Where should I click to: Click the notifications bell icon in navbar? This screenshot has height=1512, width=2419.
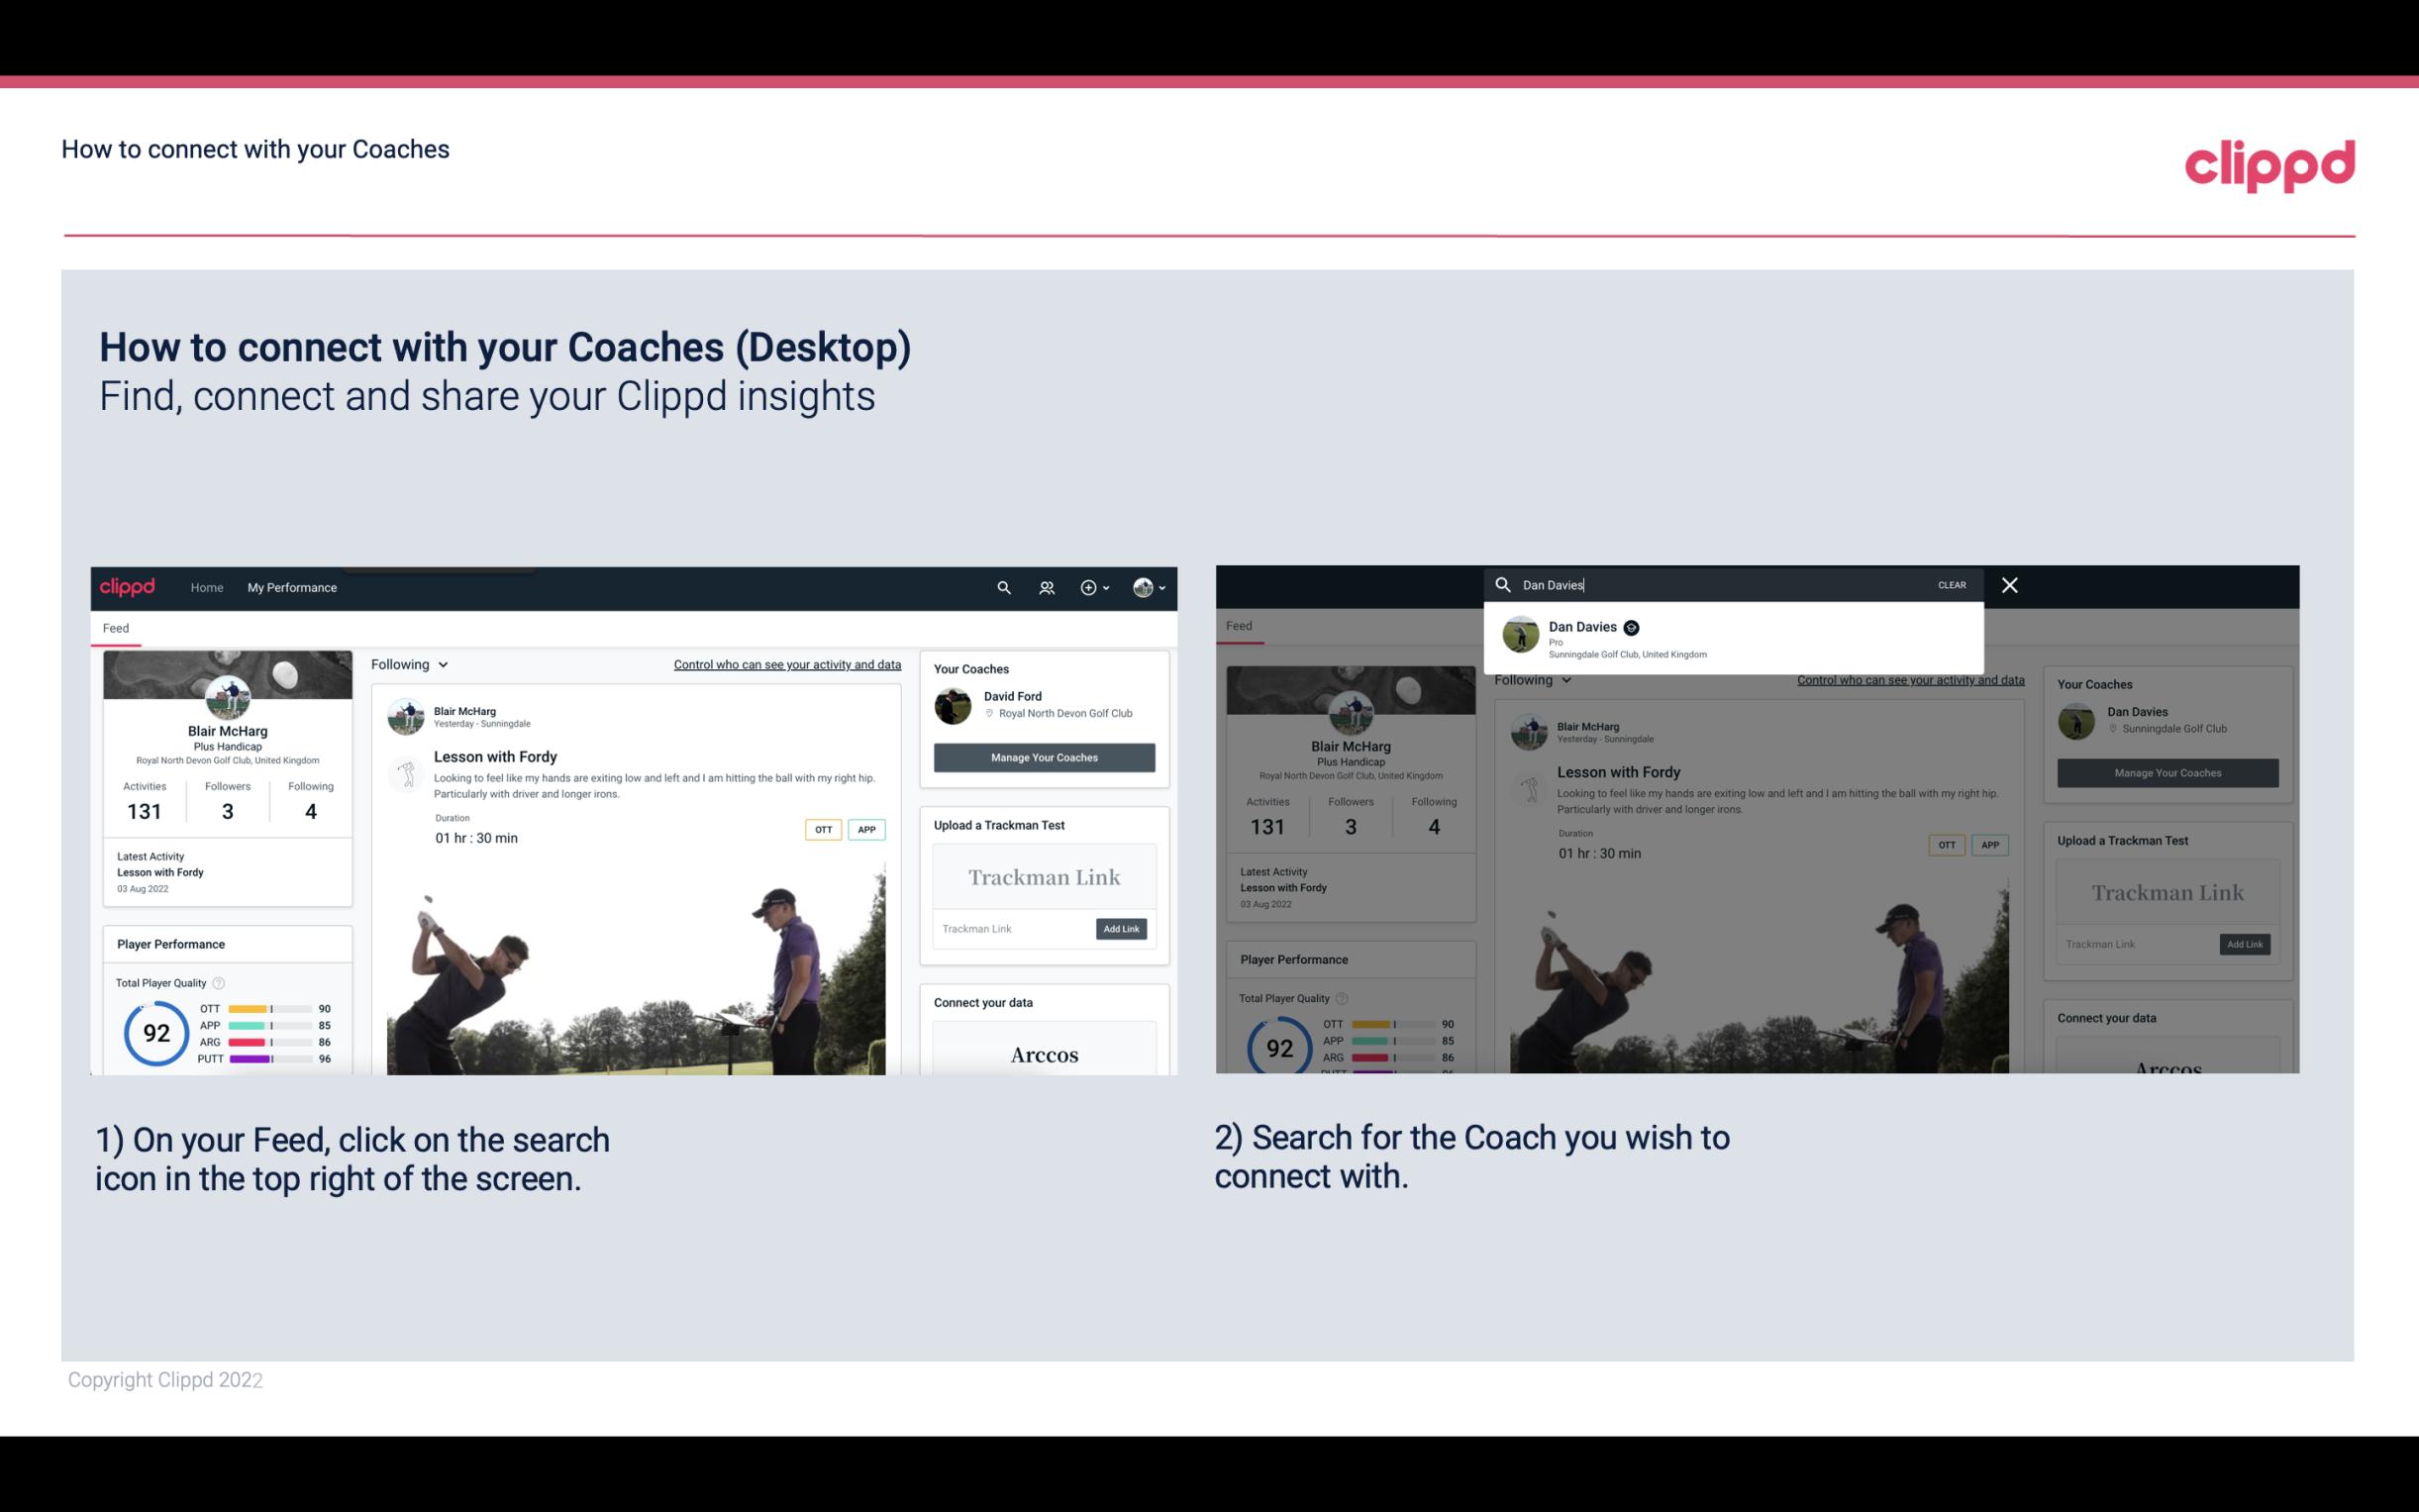tap(1047, 587)
